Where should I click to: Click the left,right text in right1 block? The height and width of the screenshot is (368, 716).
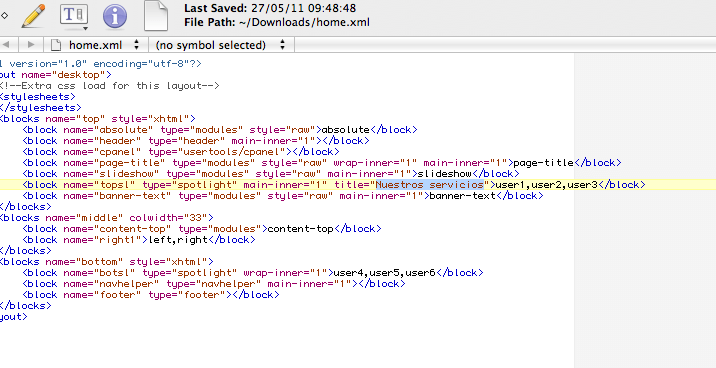(x=179, y=240)
